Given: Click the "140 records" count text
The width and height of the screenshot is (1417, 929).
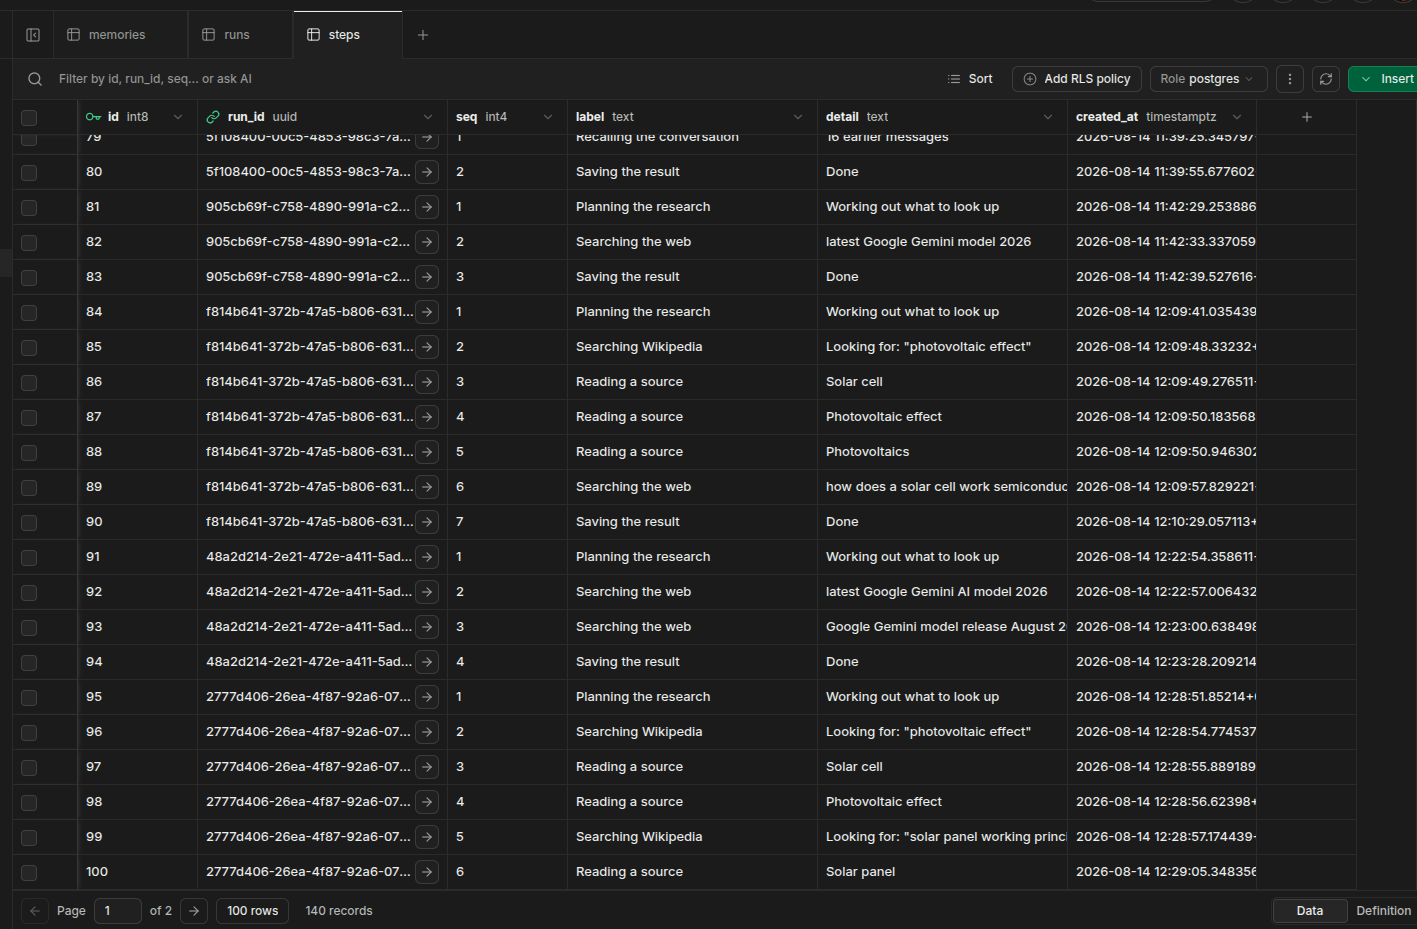Looking at the screenshot, I should coord(339,911).
